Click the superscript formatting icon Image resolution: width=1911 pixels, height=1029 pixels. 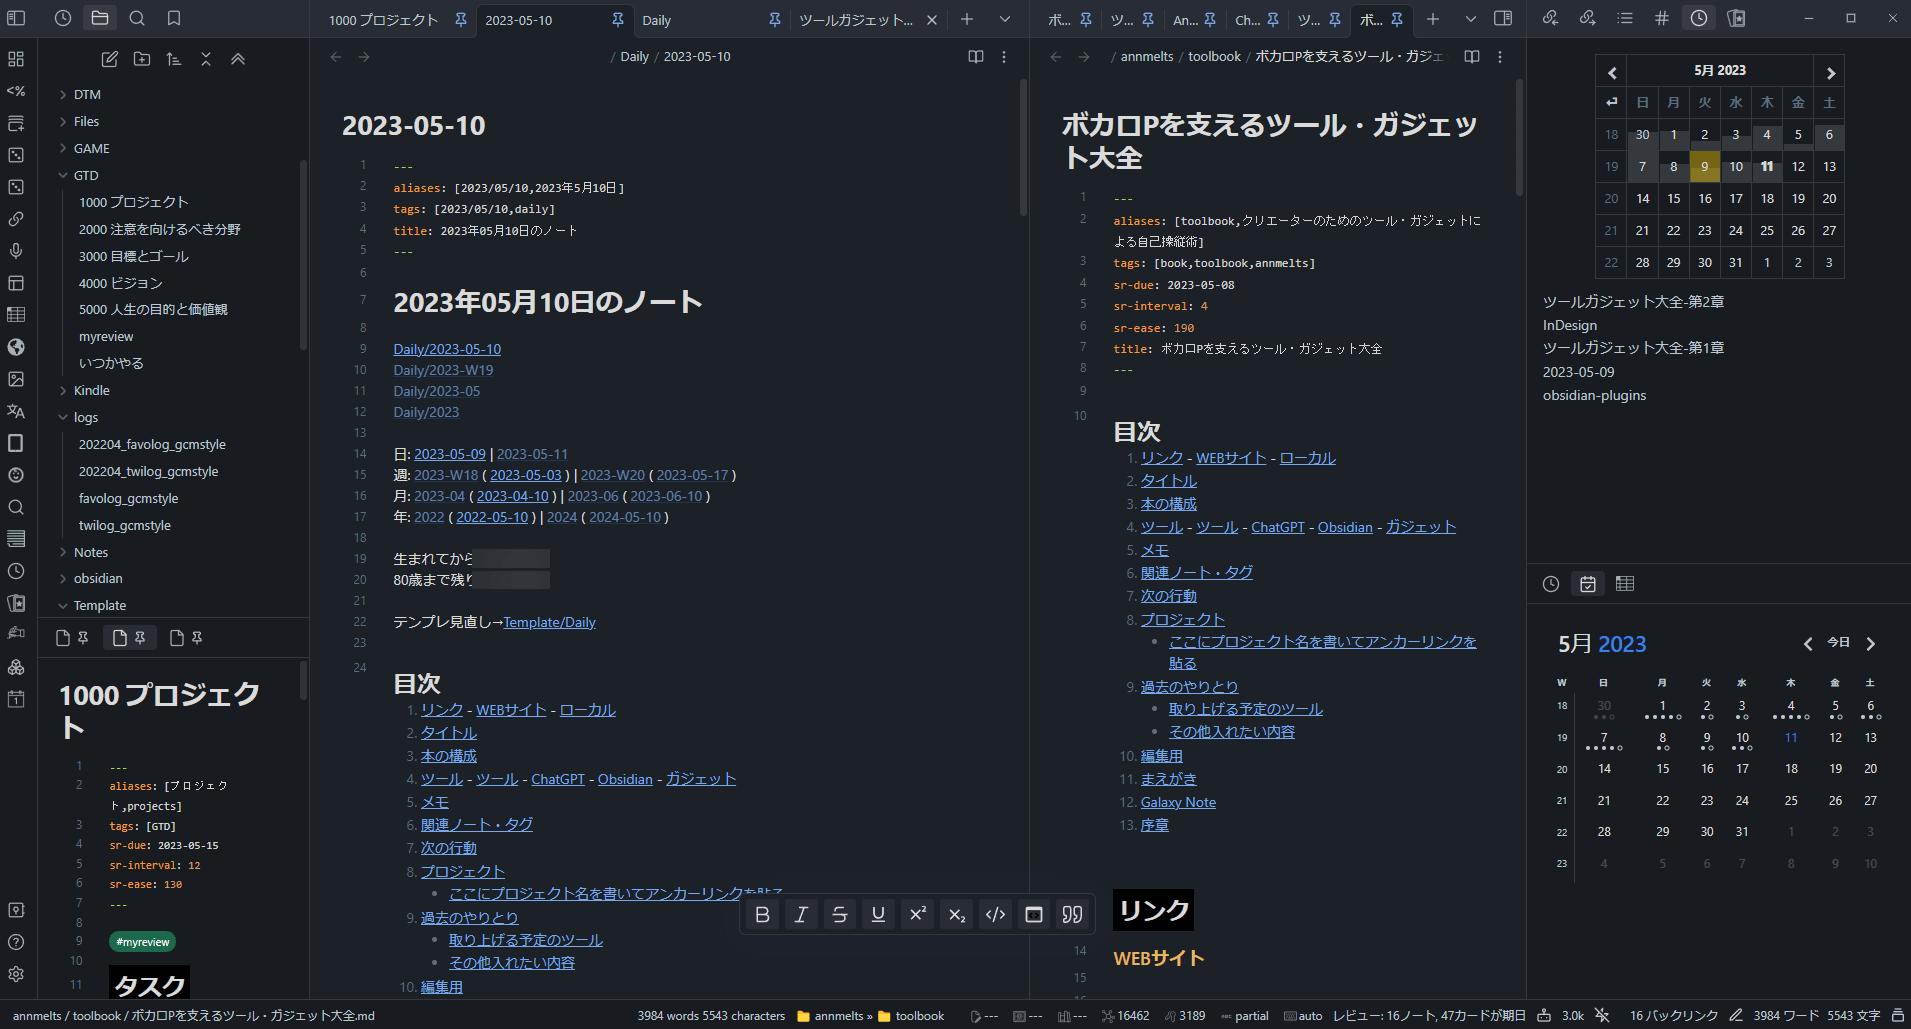(x=917, y=914)
